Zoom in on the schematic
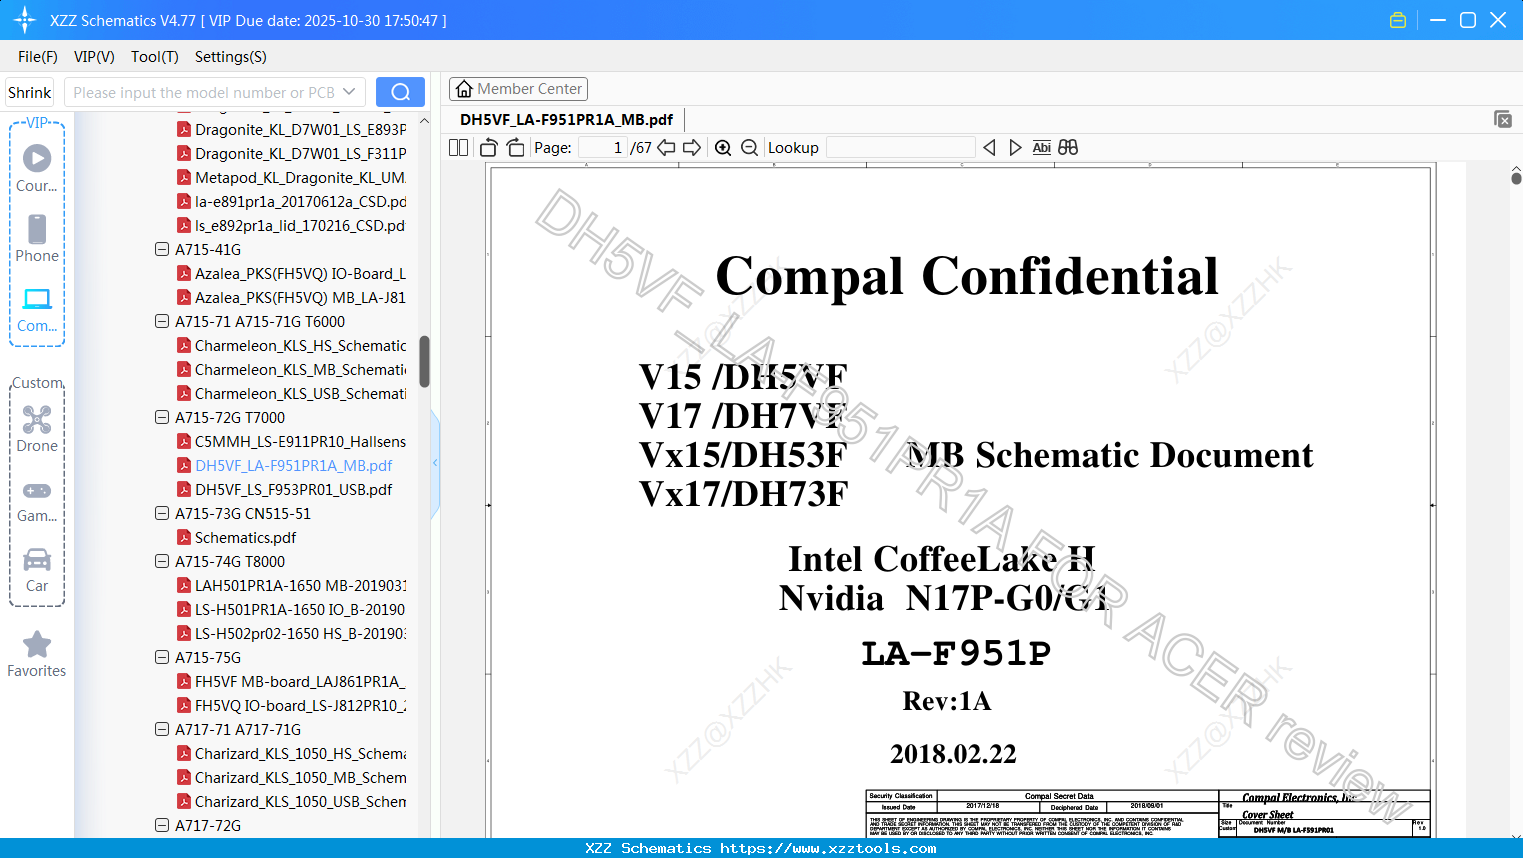This screenshot has height=858, width=1523. click(x=723, y=148)
